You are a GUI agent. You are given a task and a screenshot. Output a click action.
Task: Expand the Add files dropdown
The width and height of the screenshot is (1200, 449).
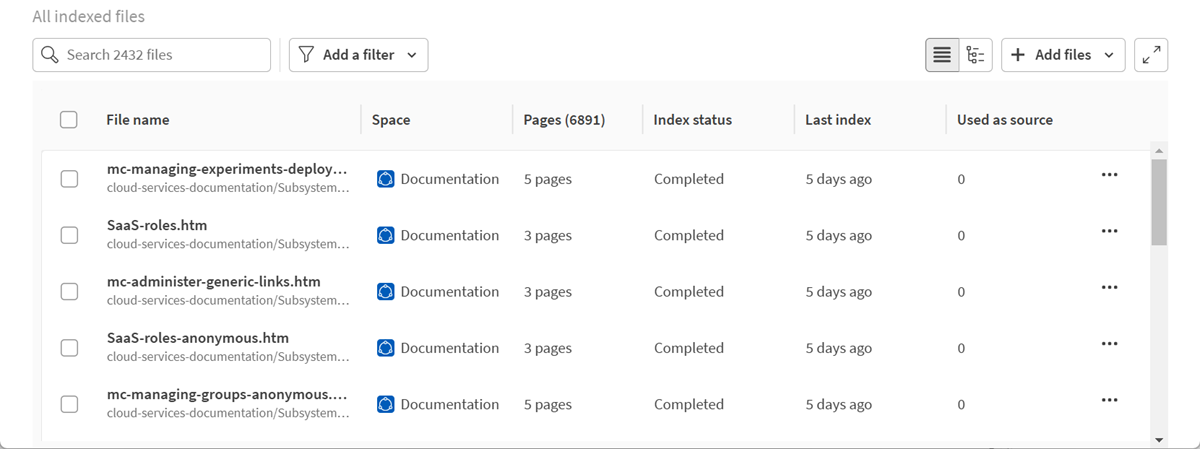pyautogui.click(x=1062, y=55)
